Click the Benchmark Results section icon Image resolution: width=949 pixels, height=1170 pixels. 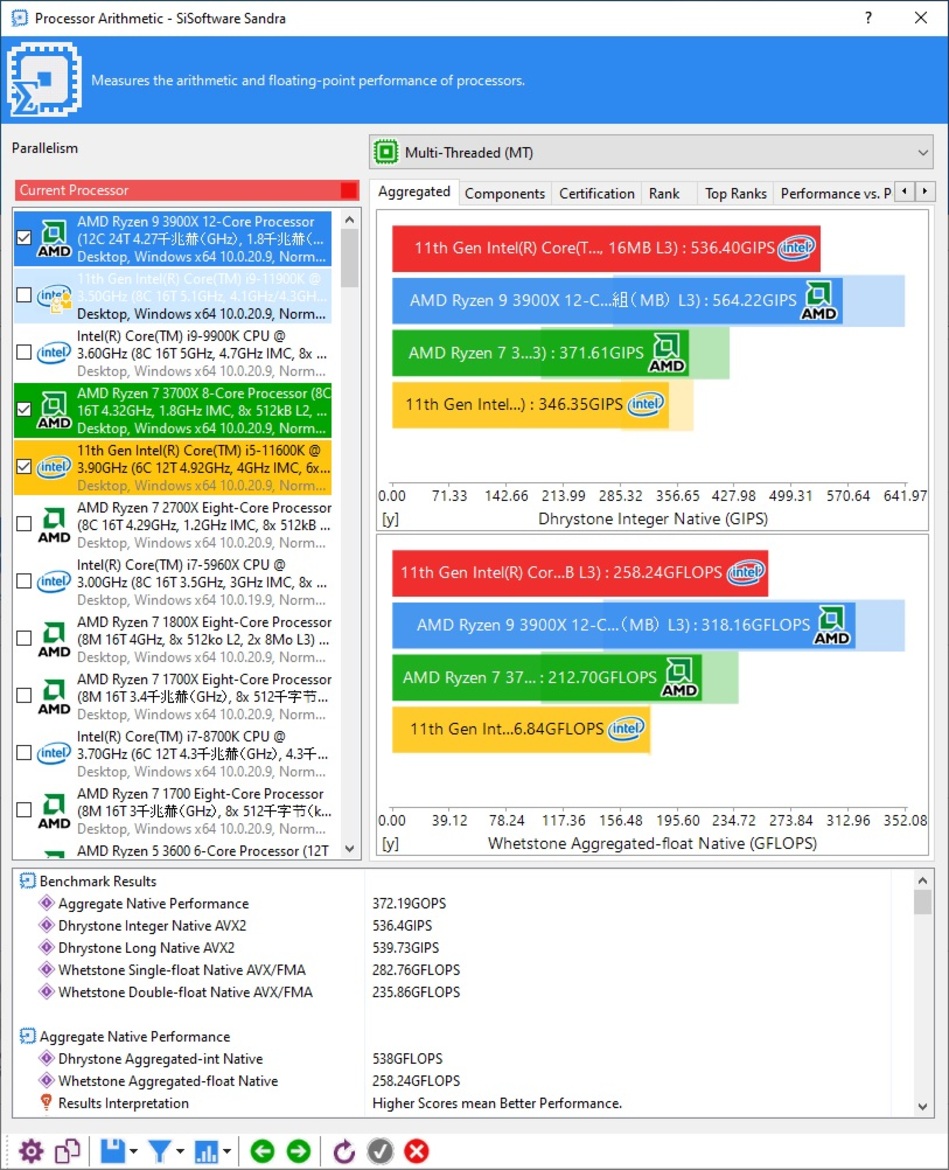click(27, 881)
